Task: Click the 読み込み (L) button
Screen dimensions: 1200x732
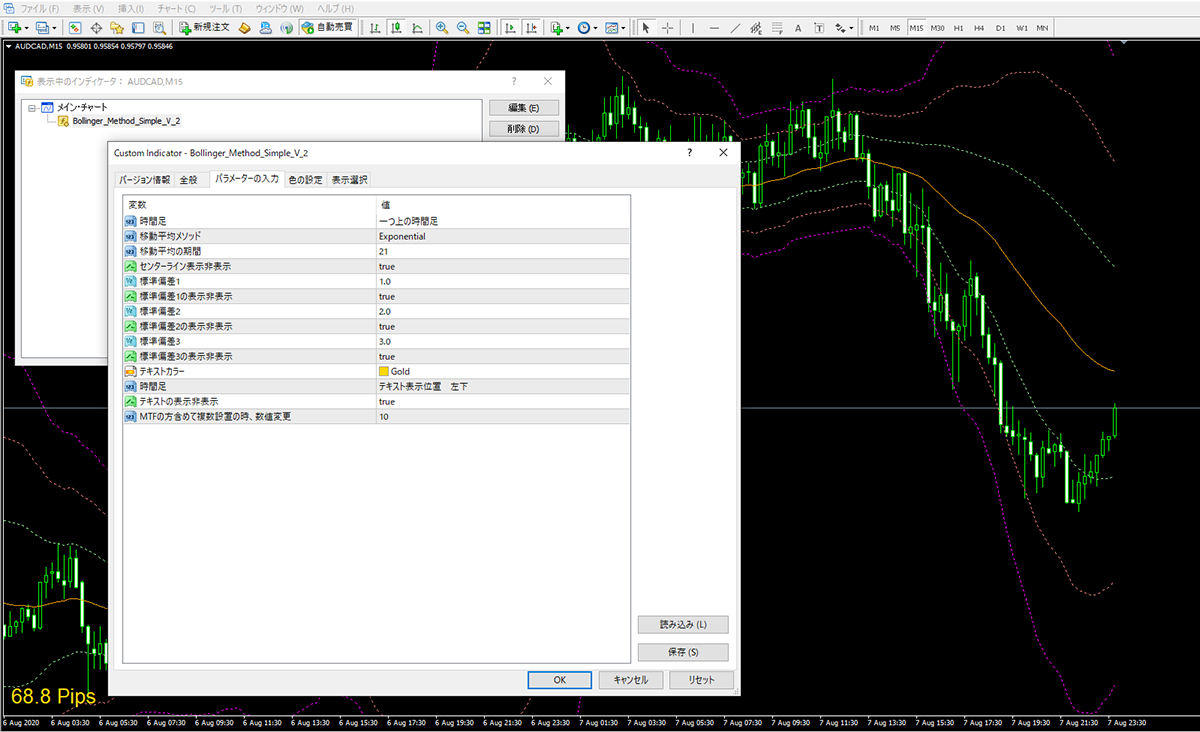Action: coord(683,624)
